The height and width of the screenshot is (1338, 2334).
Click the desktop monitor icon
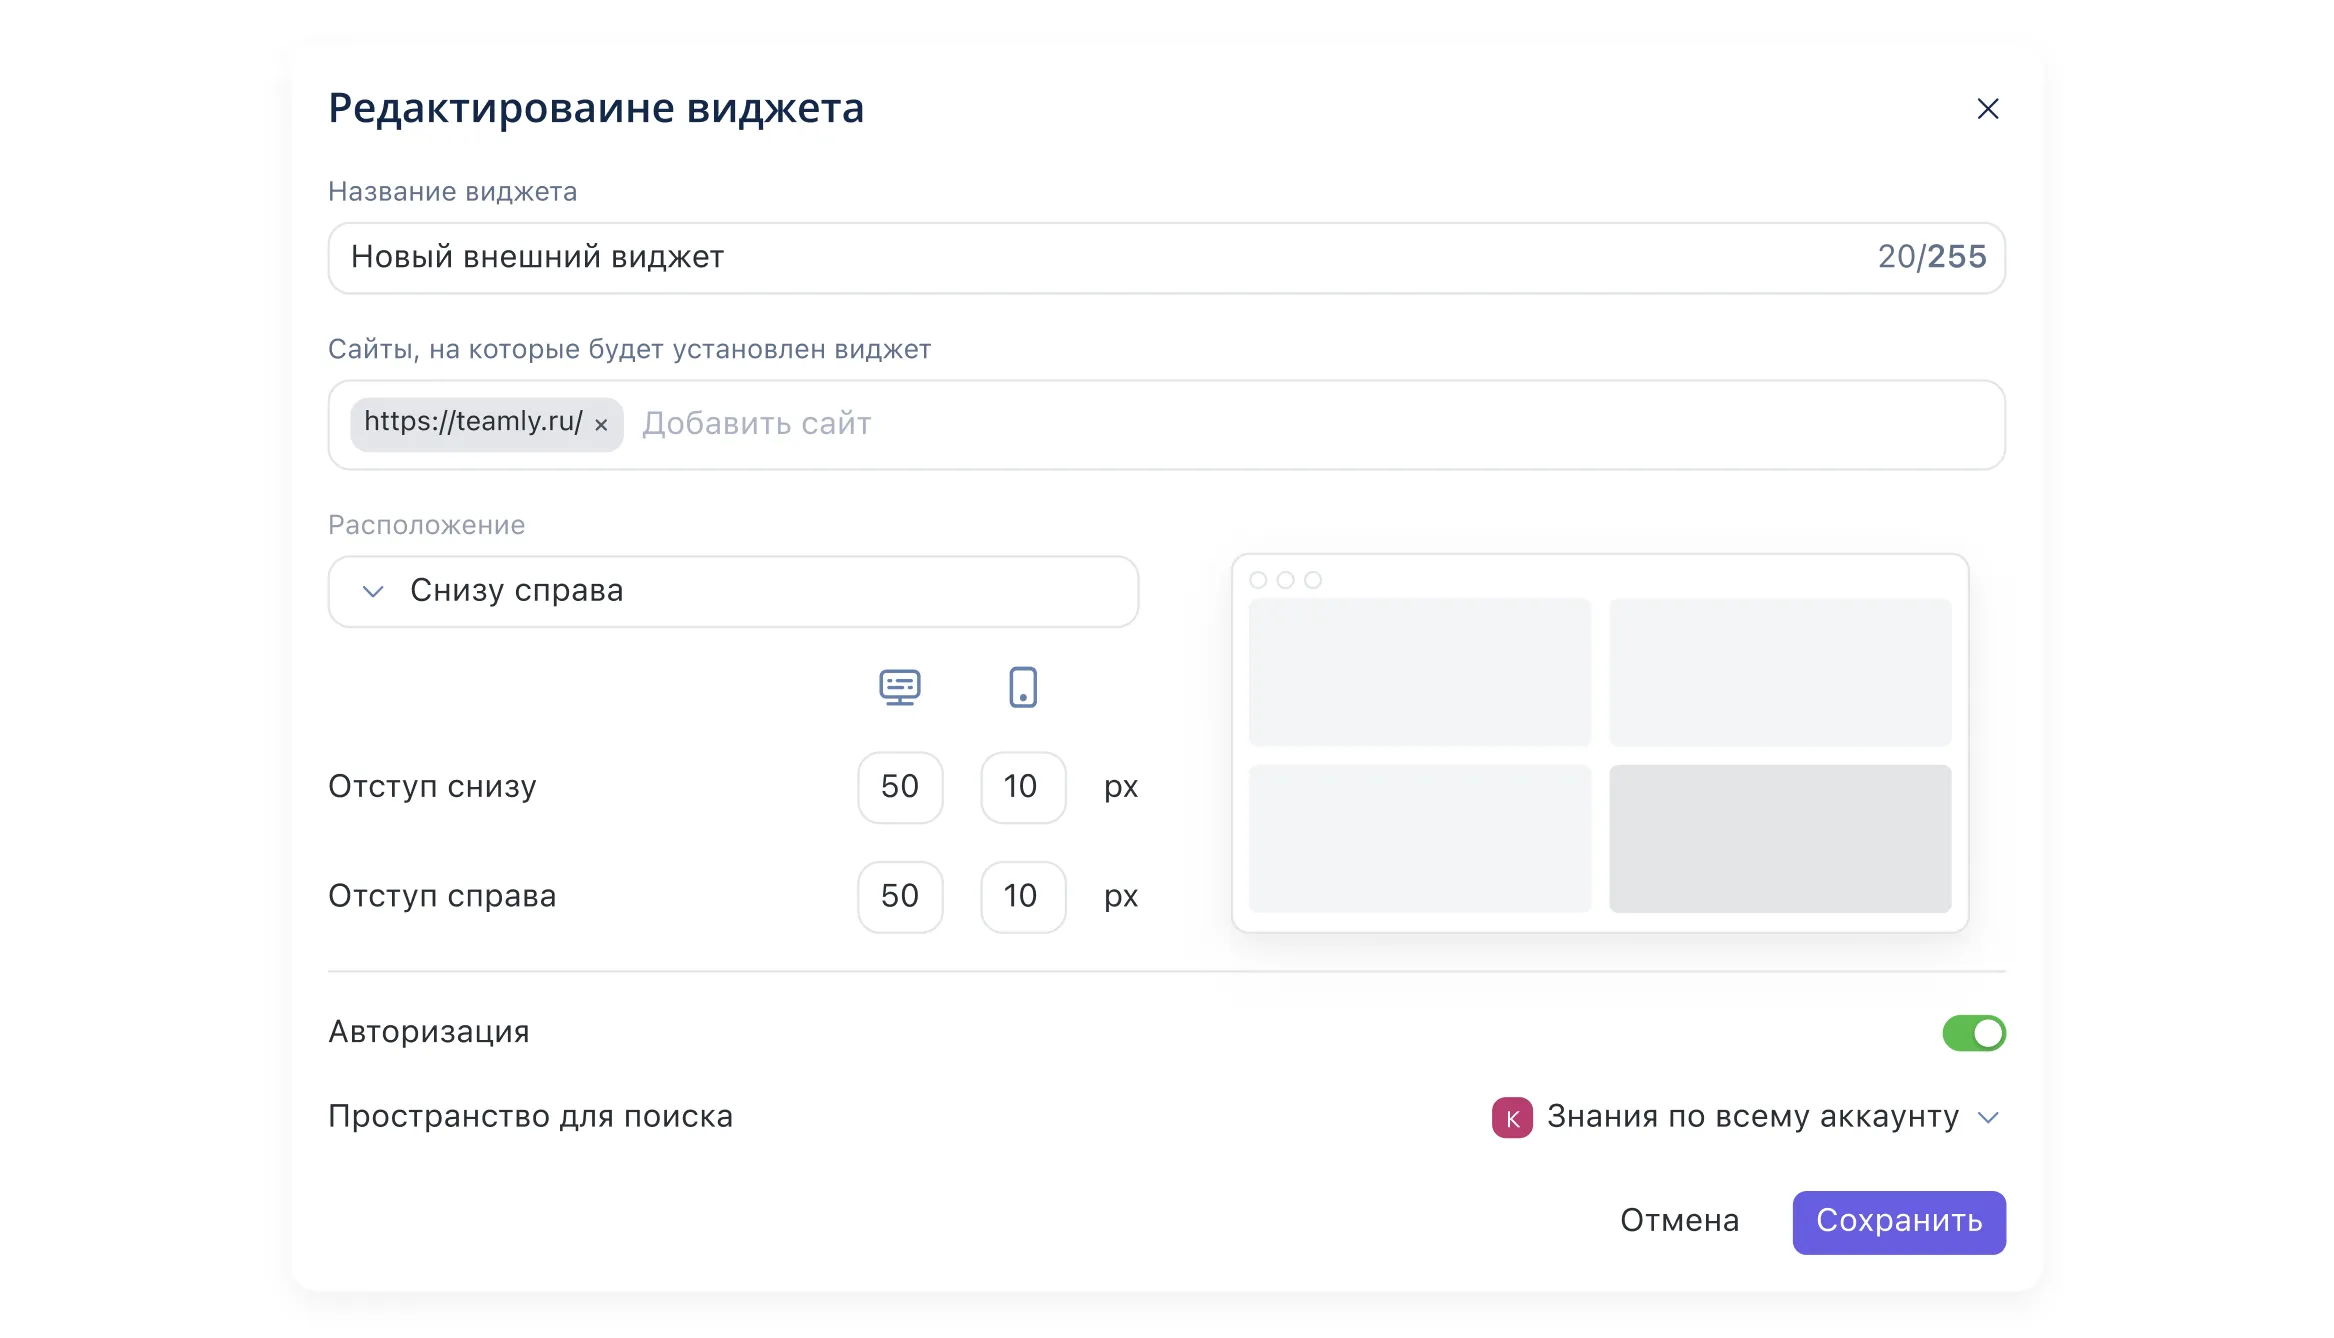pos(899,688)
